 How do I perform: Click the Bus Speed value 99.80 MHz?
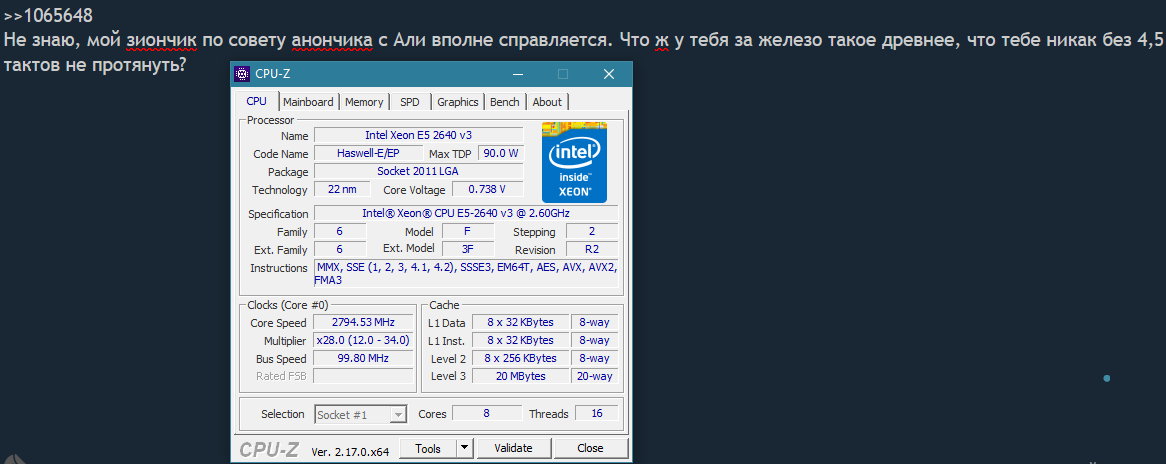click(x=363, y=358)
